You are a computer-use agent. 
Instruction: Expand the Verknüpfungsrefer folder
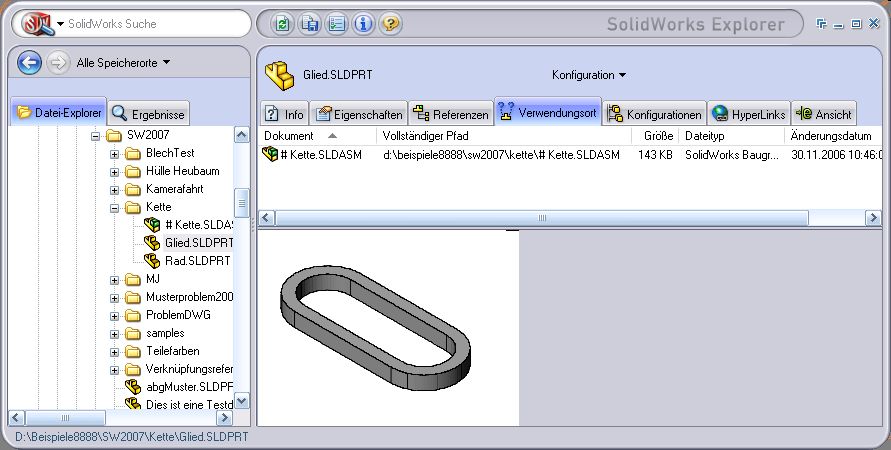(114, 370)
